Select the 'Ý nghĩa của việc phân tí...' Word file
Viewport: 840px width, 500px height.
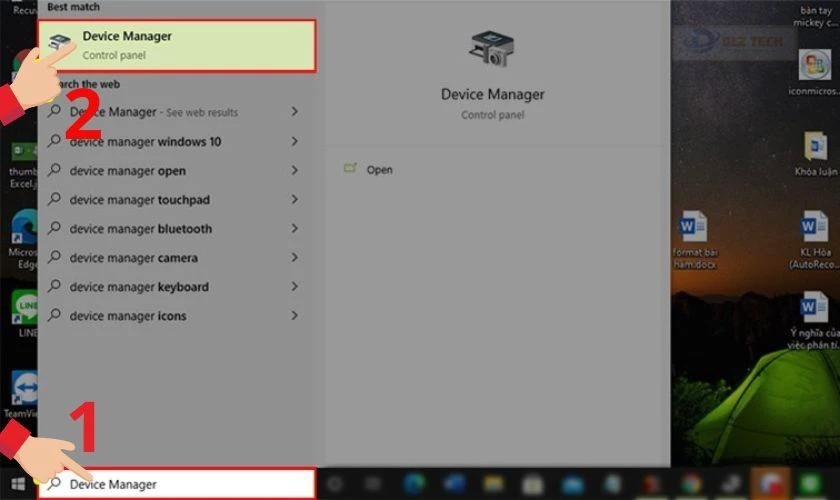(x=814, y=320)
